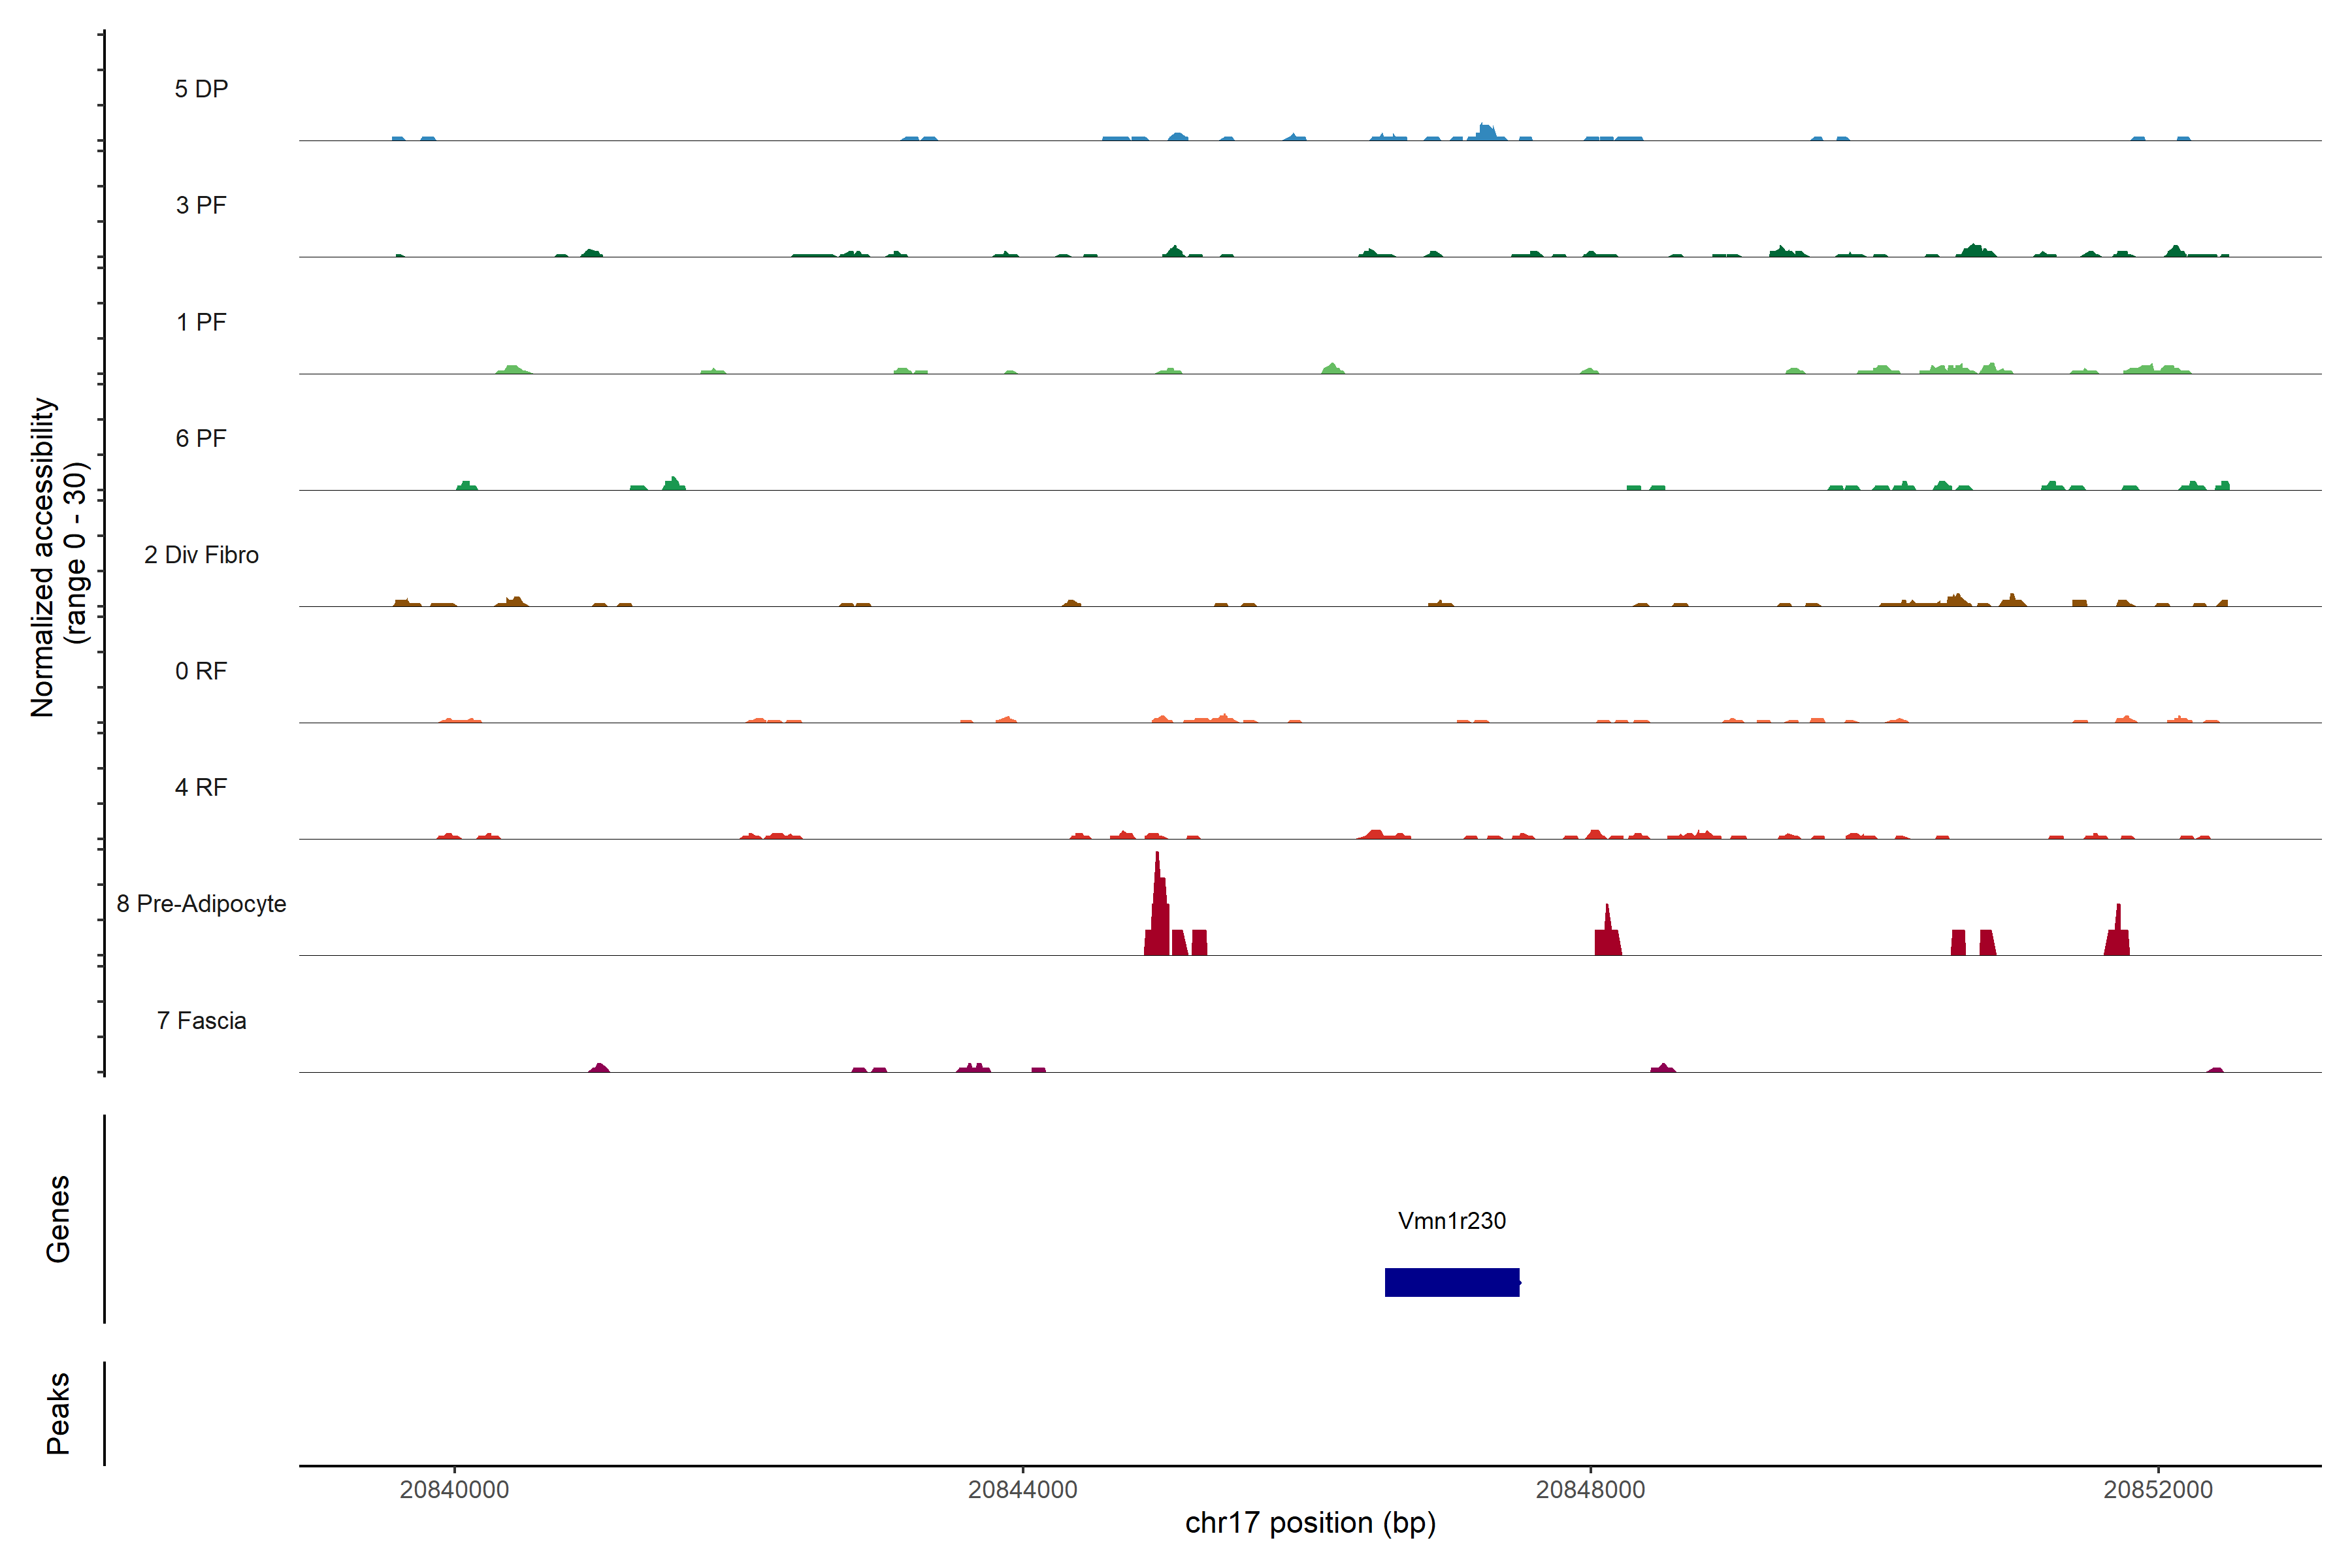Select the 8 Pre-Adipocyte track label
2352x1568 pixels.
[201, 904]
